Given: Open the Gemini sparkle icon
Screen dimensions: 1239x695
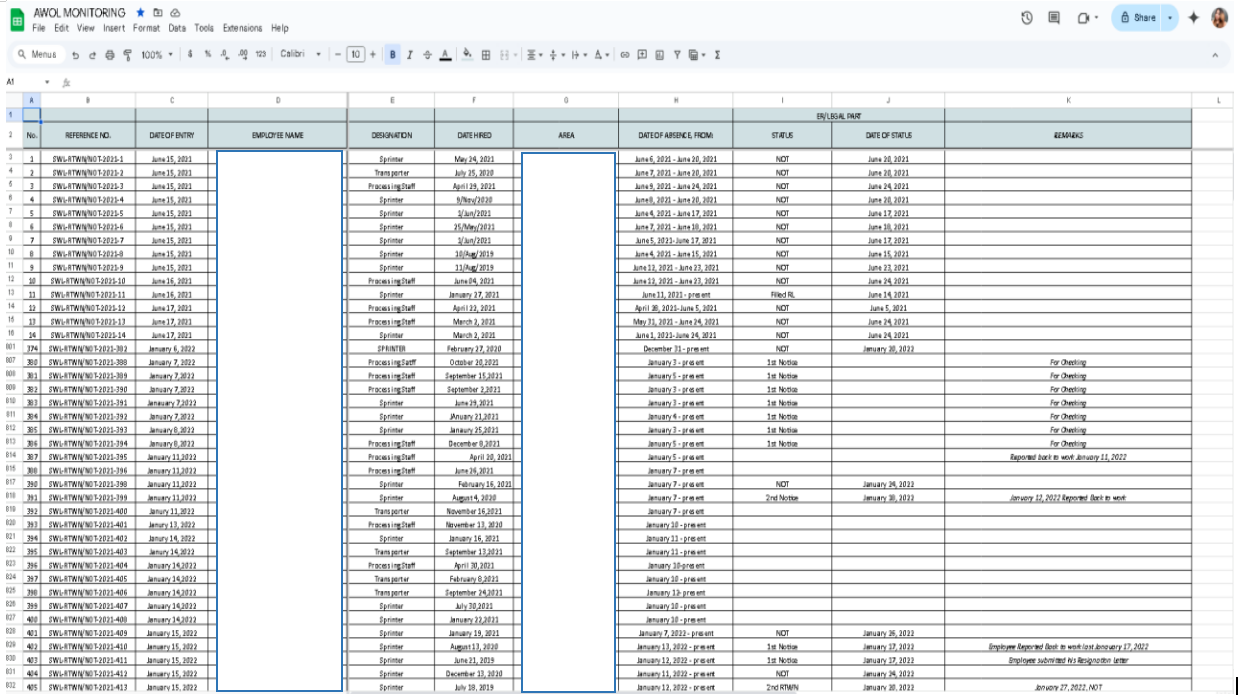Looking at the screenshot, I should coord(1194,18).
